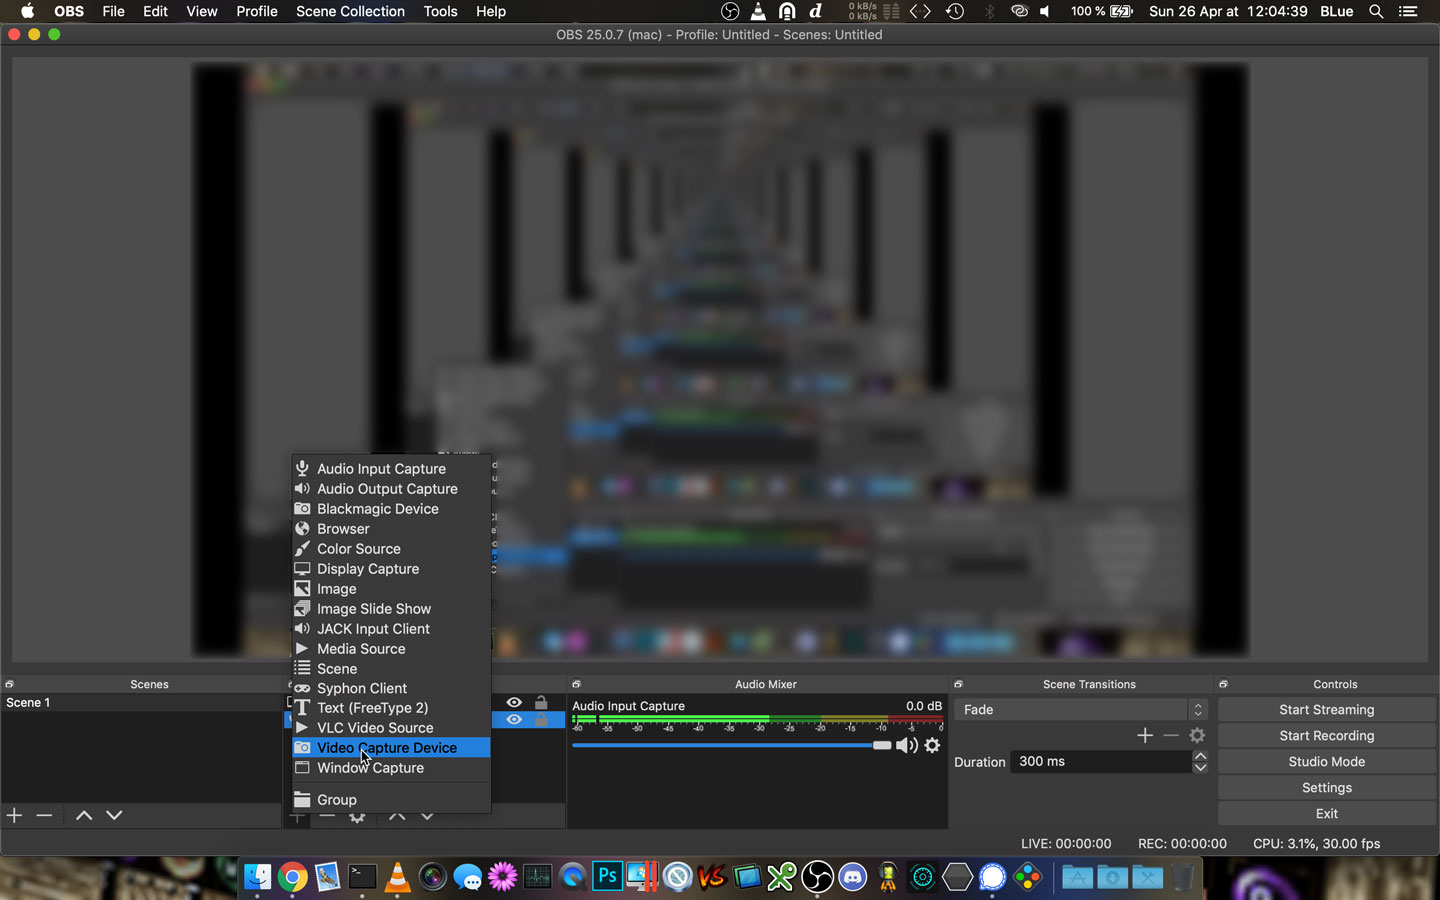Open the File menu in the menu bar
The height and width of the screenshot is (900, 1440).
click(x=114, y=11)
